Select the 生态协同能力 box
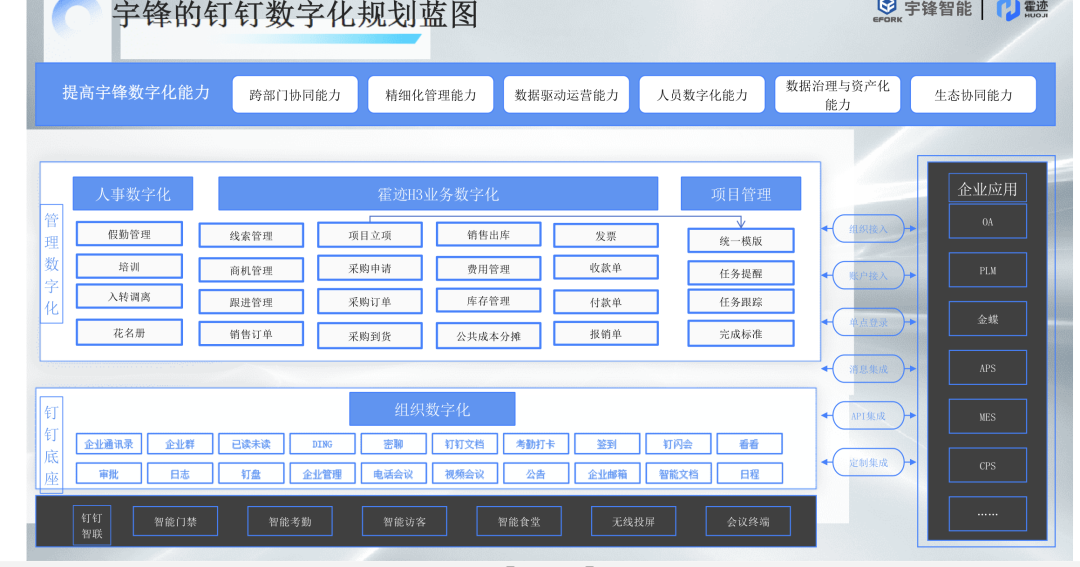This screenshot has height=567, width=1080. [x=973, y=94]
